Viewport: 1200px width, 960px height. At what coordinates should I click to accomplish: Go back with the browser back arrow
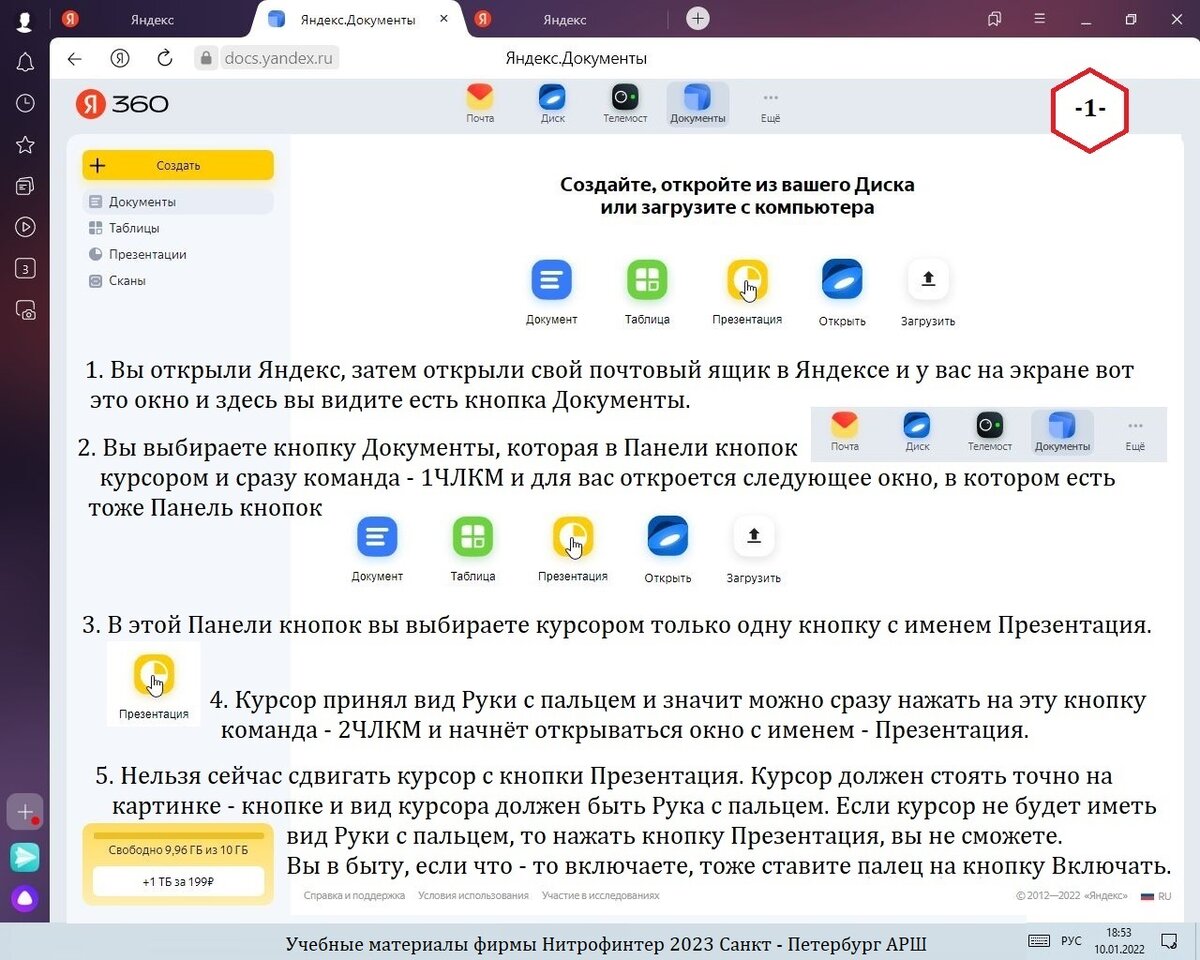[74, 59]
